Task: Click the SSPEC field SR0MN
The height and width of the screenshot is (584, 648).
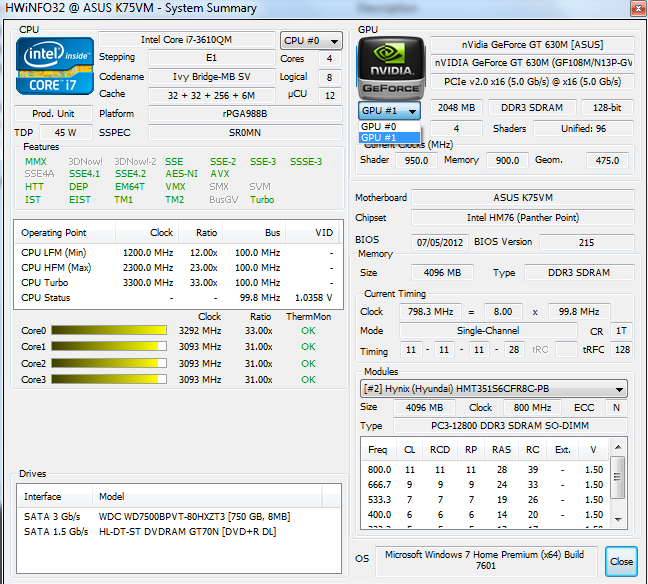Action: click(x=245, y=133)
